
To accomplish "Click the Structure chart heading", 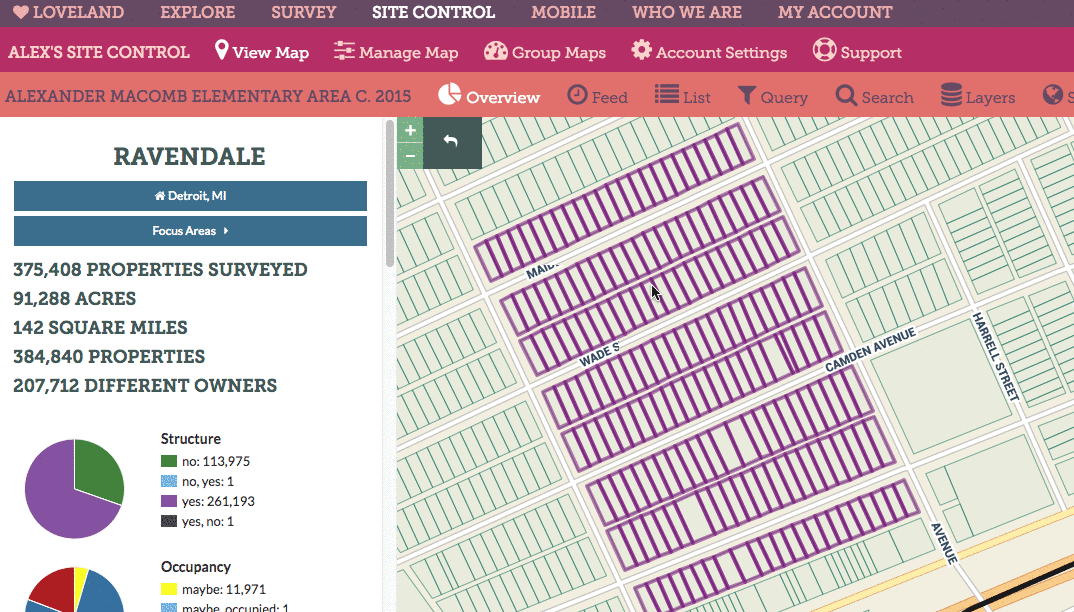I will click(190, 439).
